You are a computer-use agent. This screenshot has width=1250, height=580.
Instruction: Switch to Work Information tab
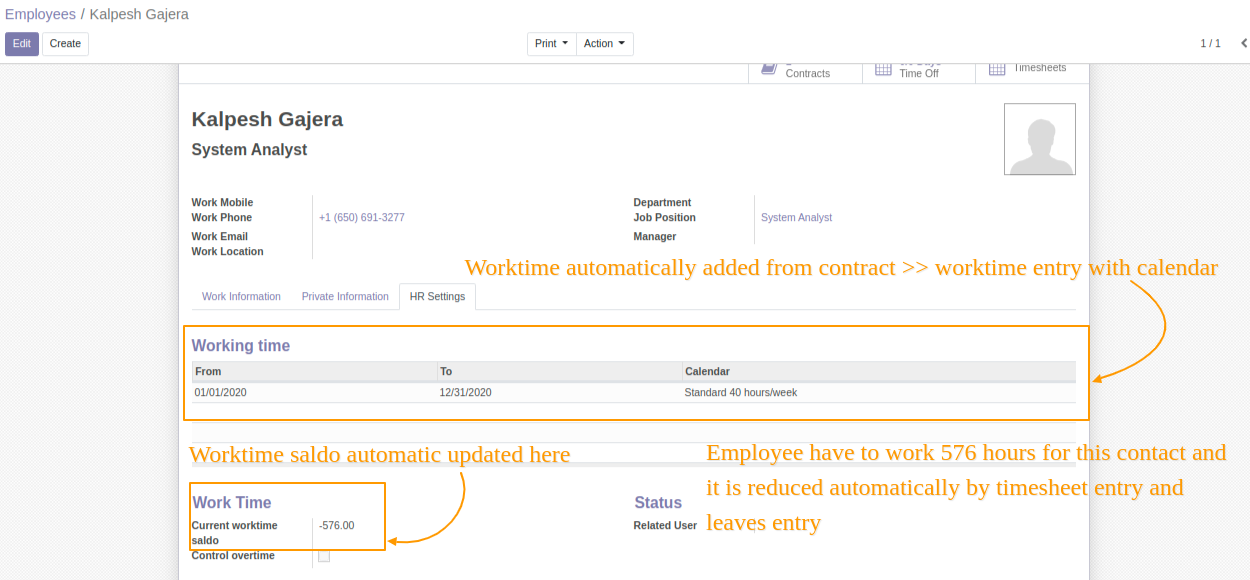241,297
